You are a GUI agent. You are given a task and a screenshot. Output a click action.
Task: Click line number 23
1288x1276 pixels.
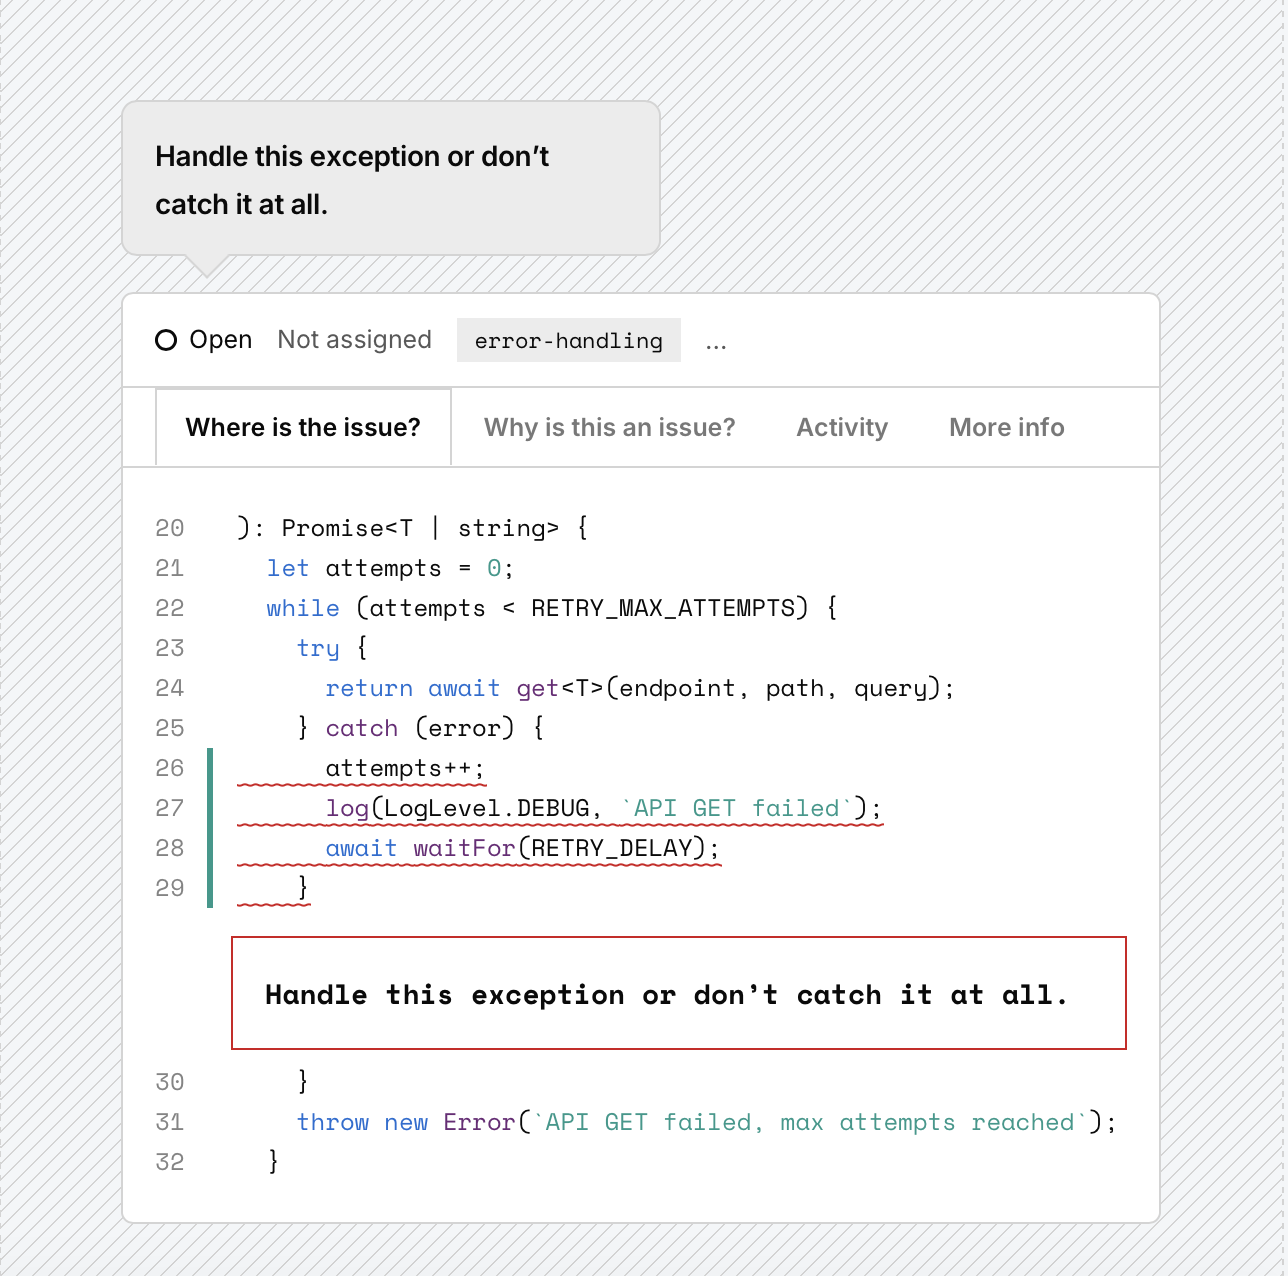pos(170,648)
